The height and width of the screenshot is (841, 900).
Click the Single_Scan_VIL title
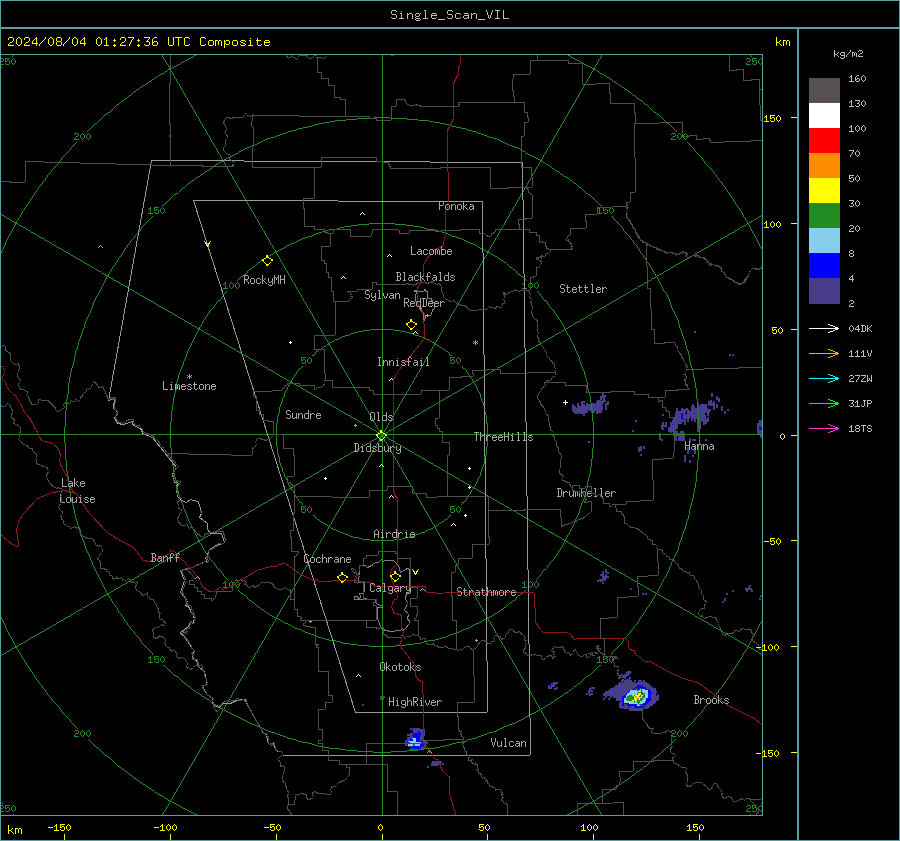(449, 15)
